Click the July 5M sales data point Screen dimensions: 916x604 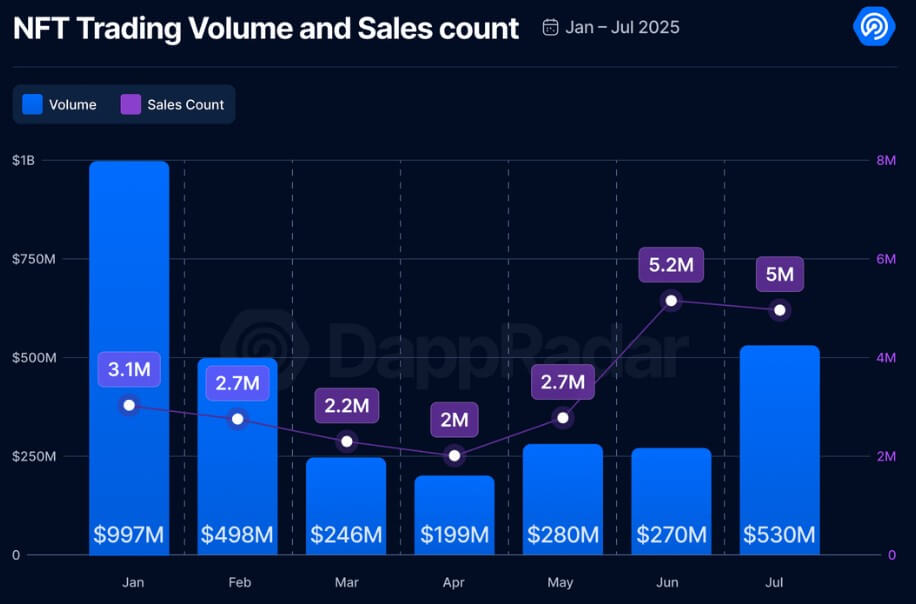[x=780, y=310]
